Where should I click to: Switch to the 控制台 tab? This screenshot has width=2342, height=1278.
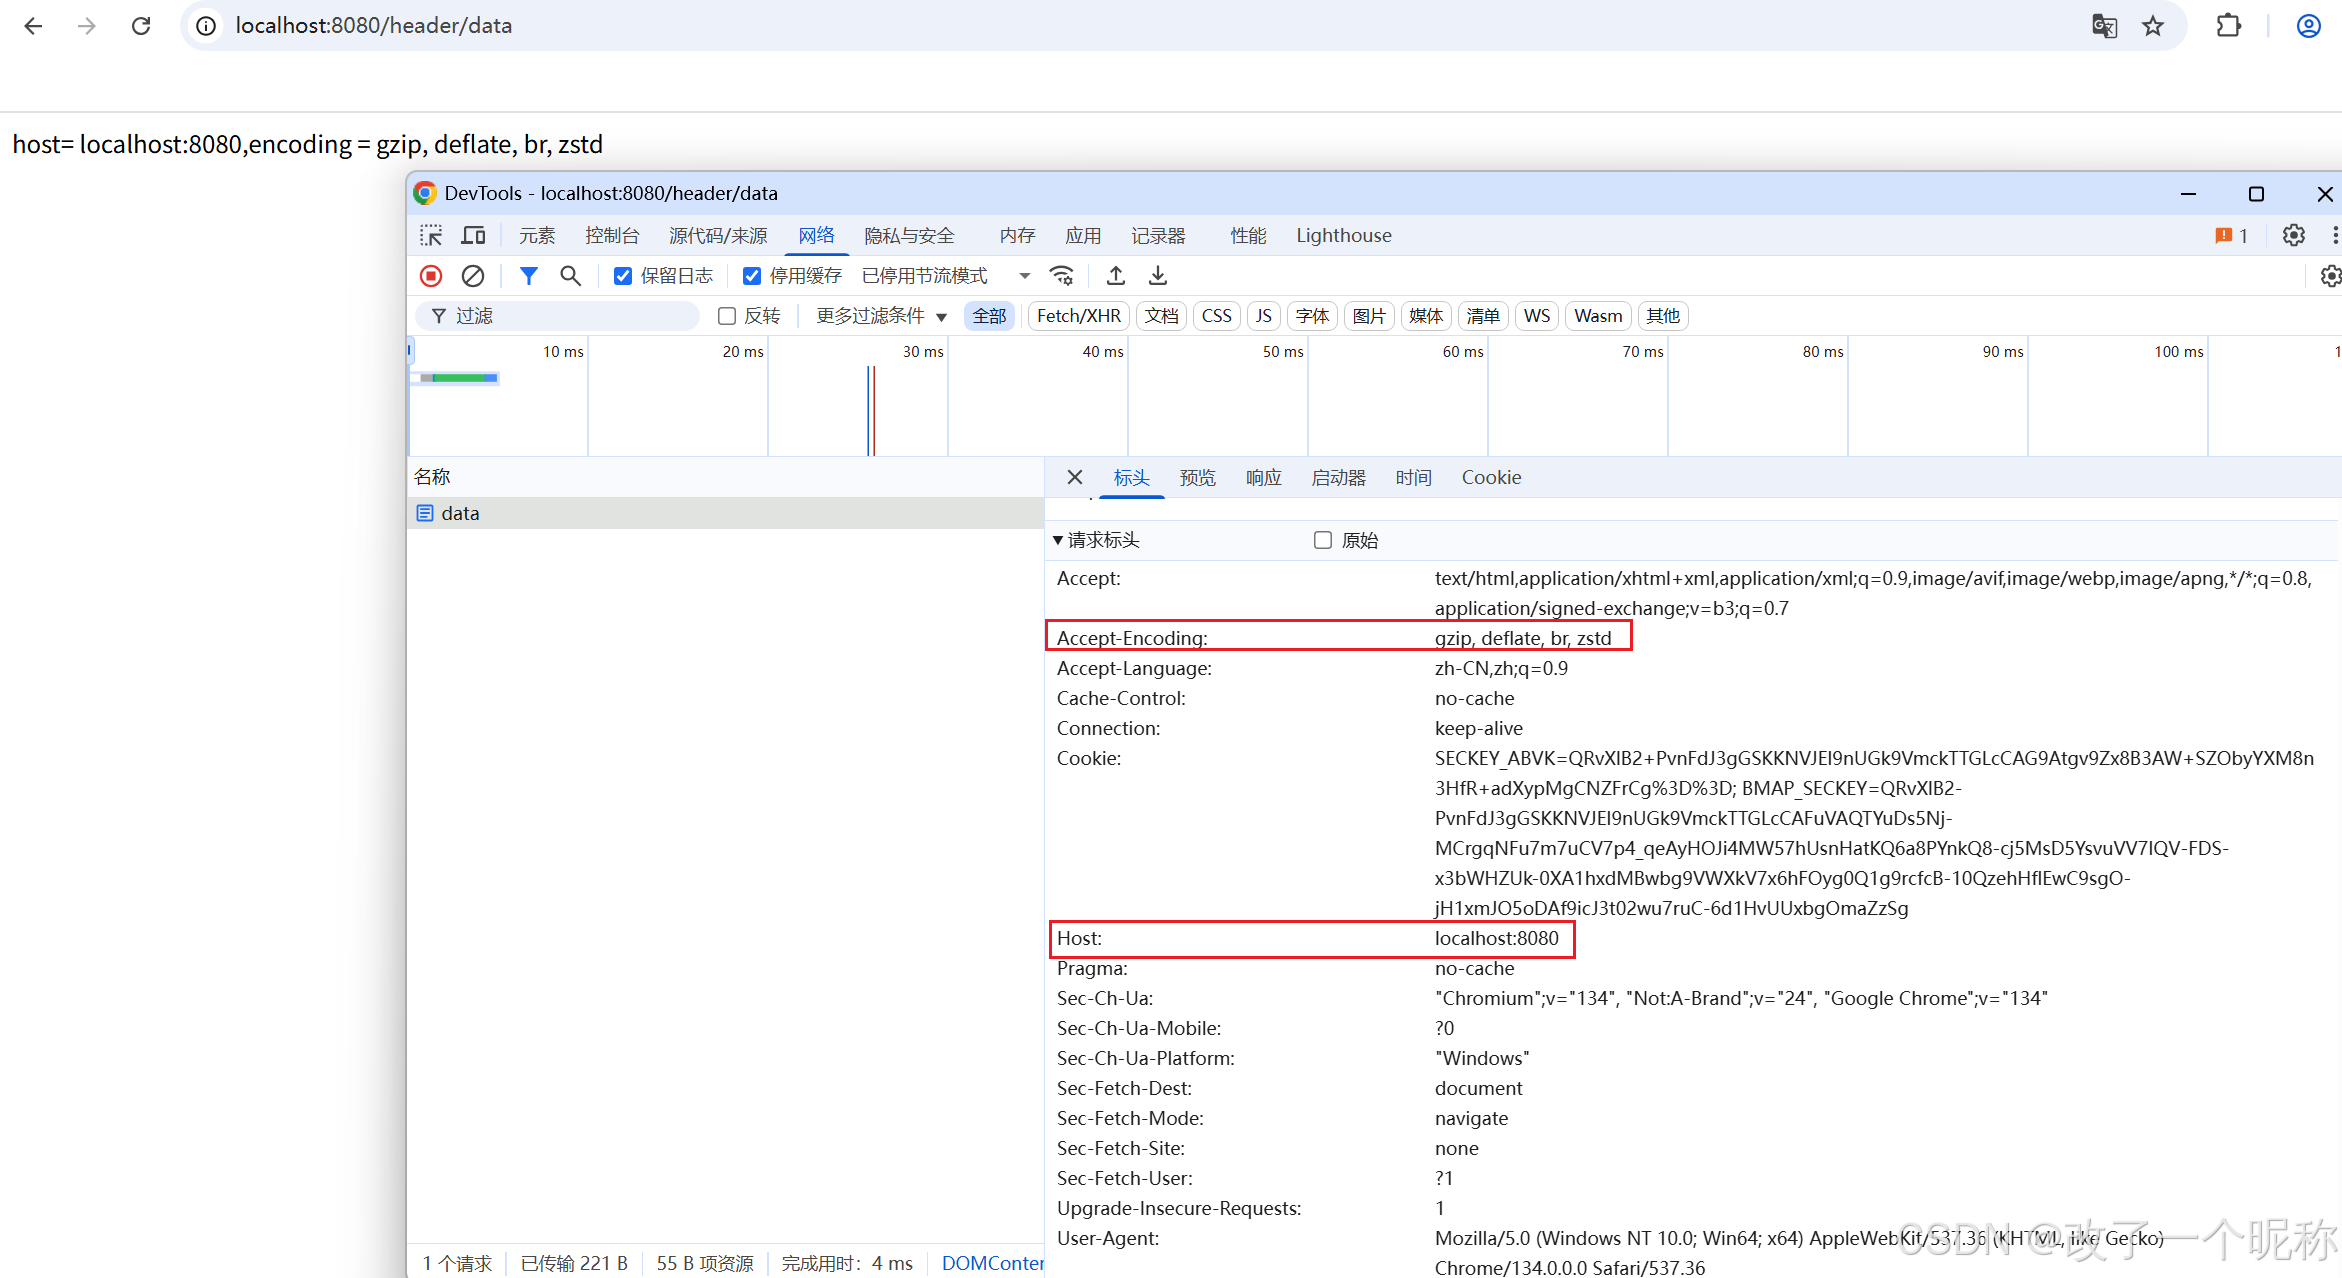[612, 235]
